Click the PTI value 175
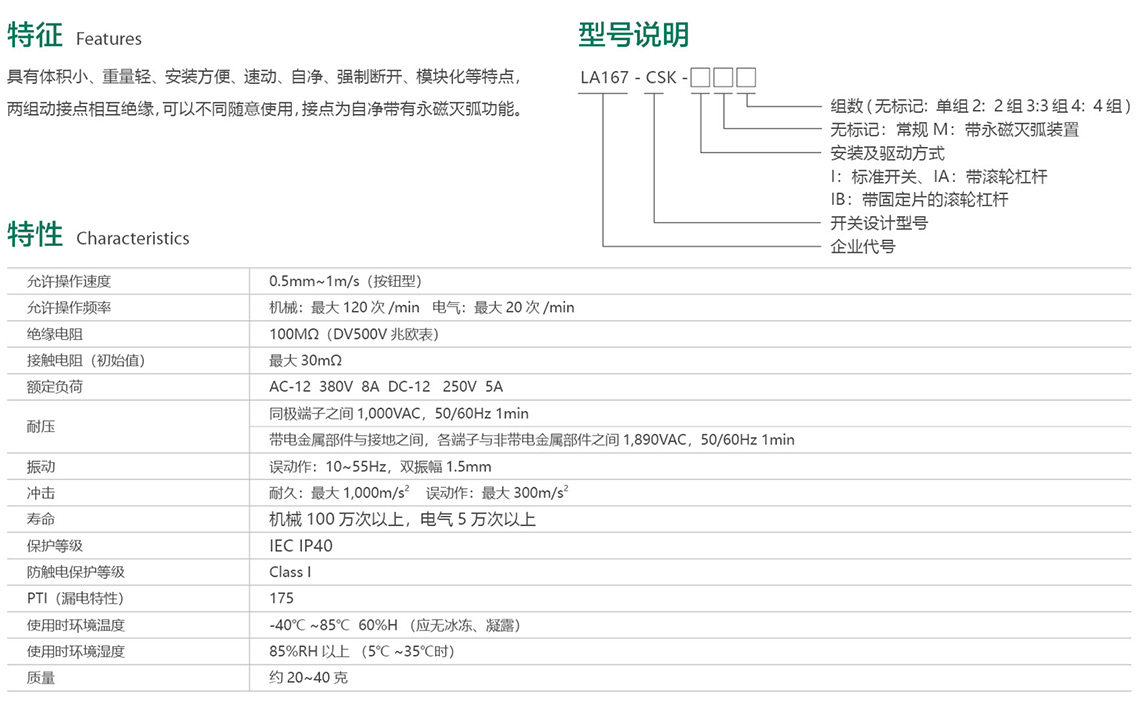Screen dimensions: 1140x708 tap(281, 598)
